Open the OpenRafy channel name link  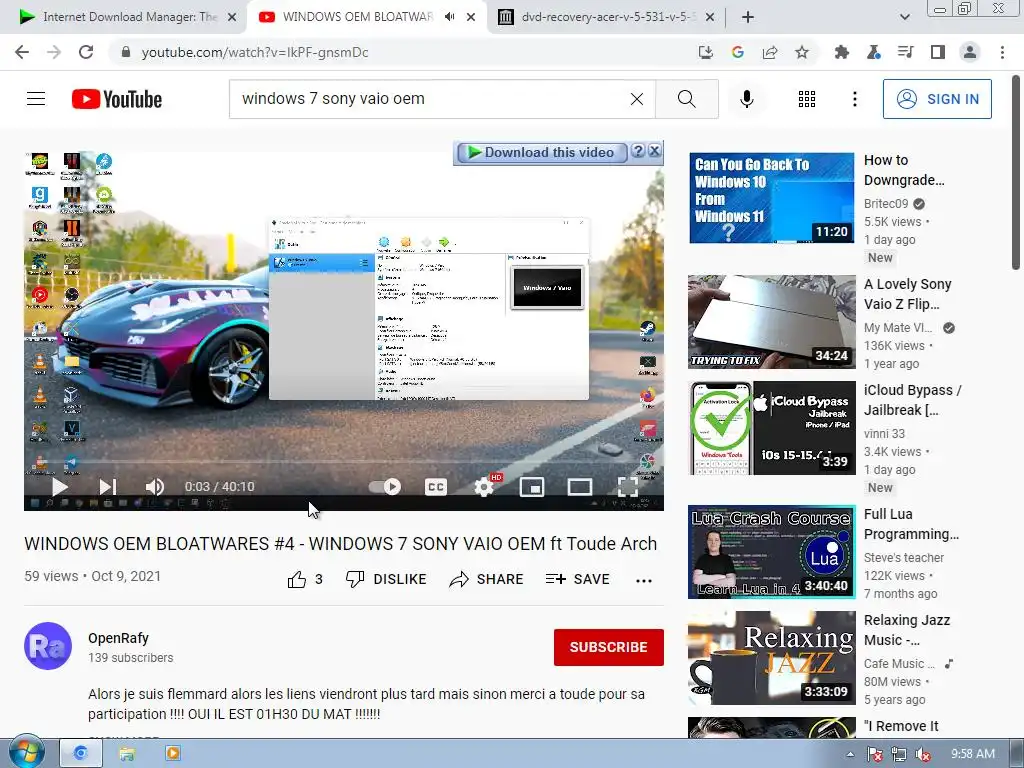click(118, 638)
